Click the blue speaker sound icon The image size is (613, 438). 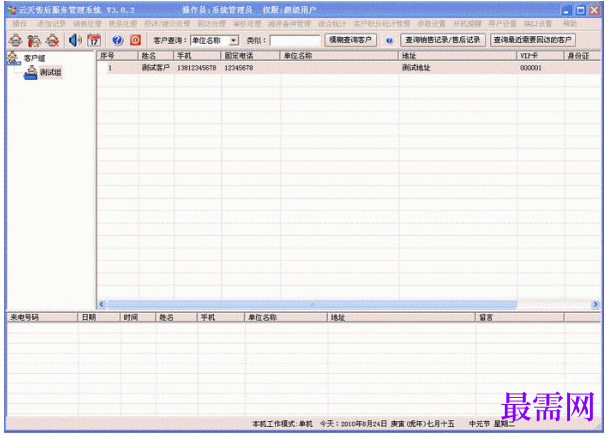[75, 40]
